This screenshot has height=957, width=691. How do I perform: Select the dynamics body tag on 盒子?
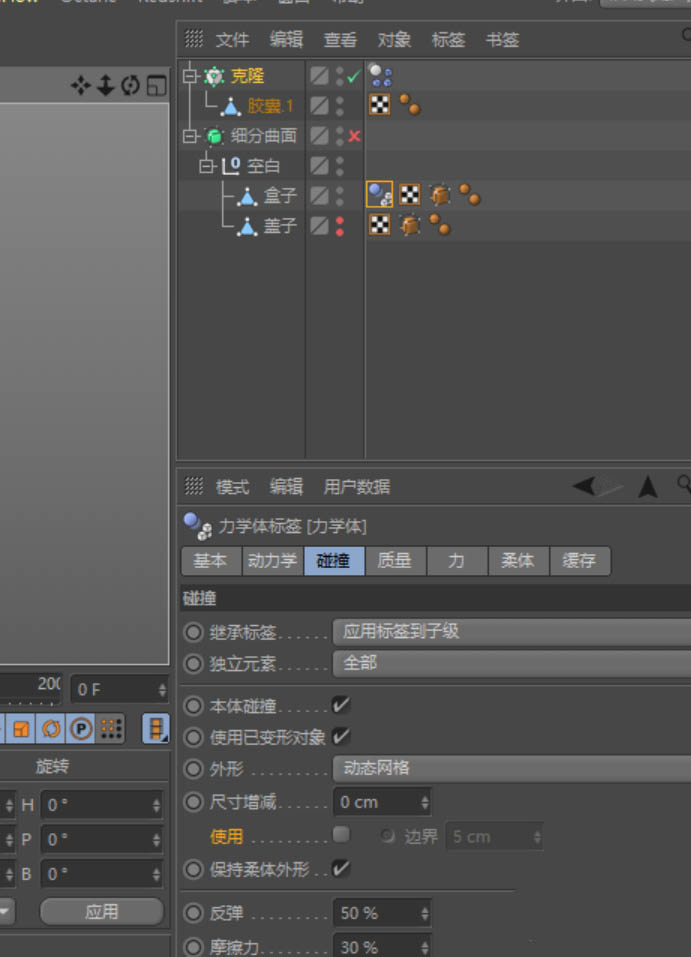coord(379,195)
